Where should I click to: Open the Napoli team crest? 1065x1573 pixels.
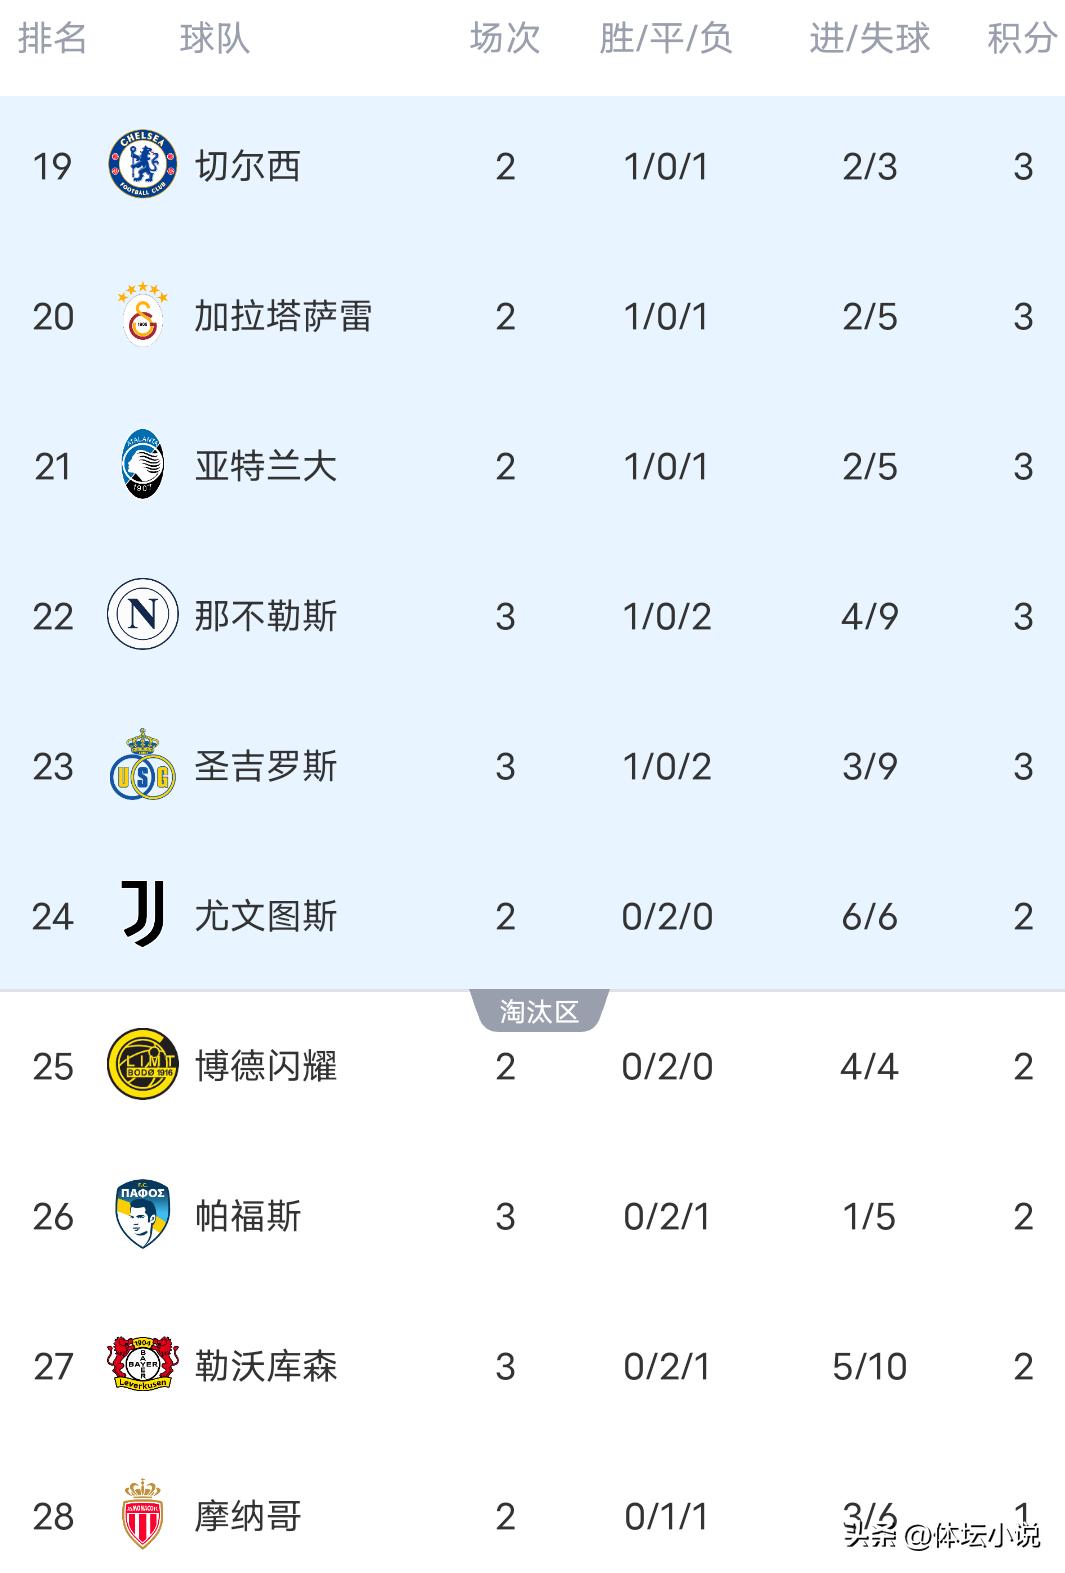click(x=143, y=615)
